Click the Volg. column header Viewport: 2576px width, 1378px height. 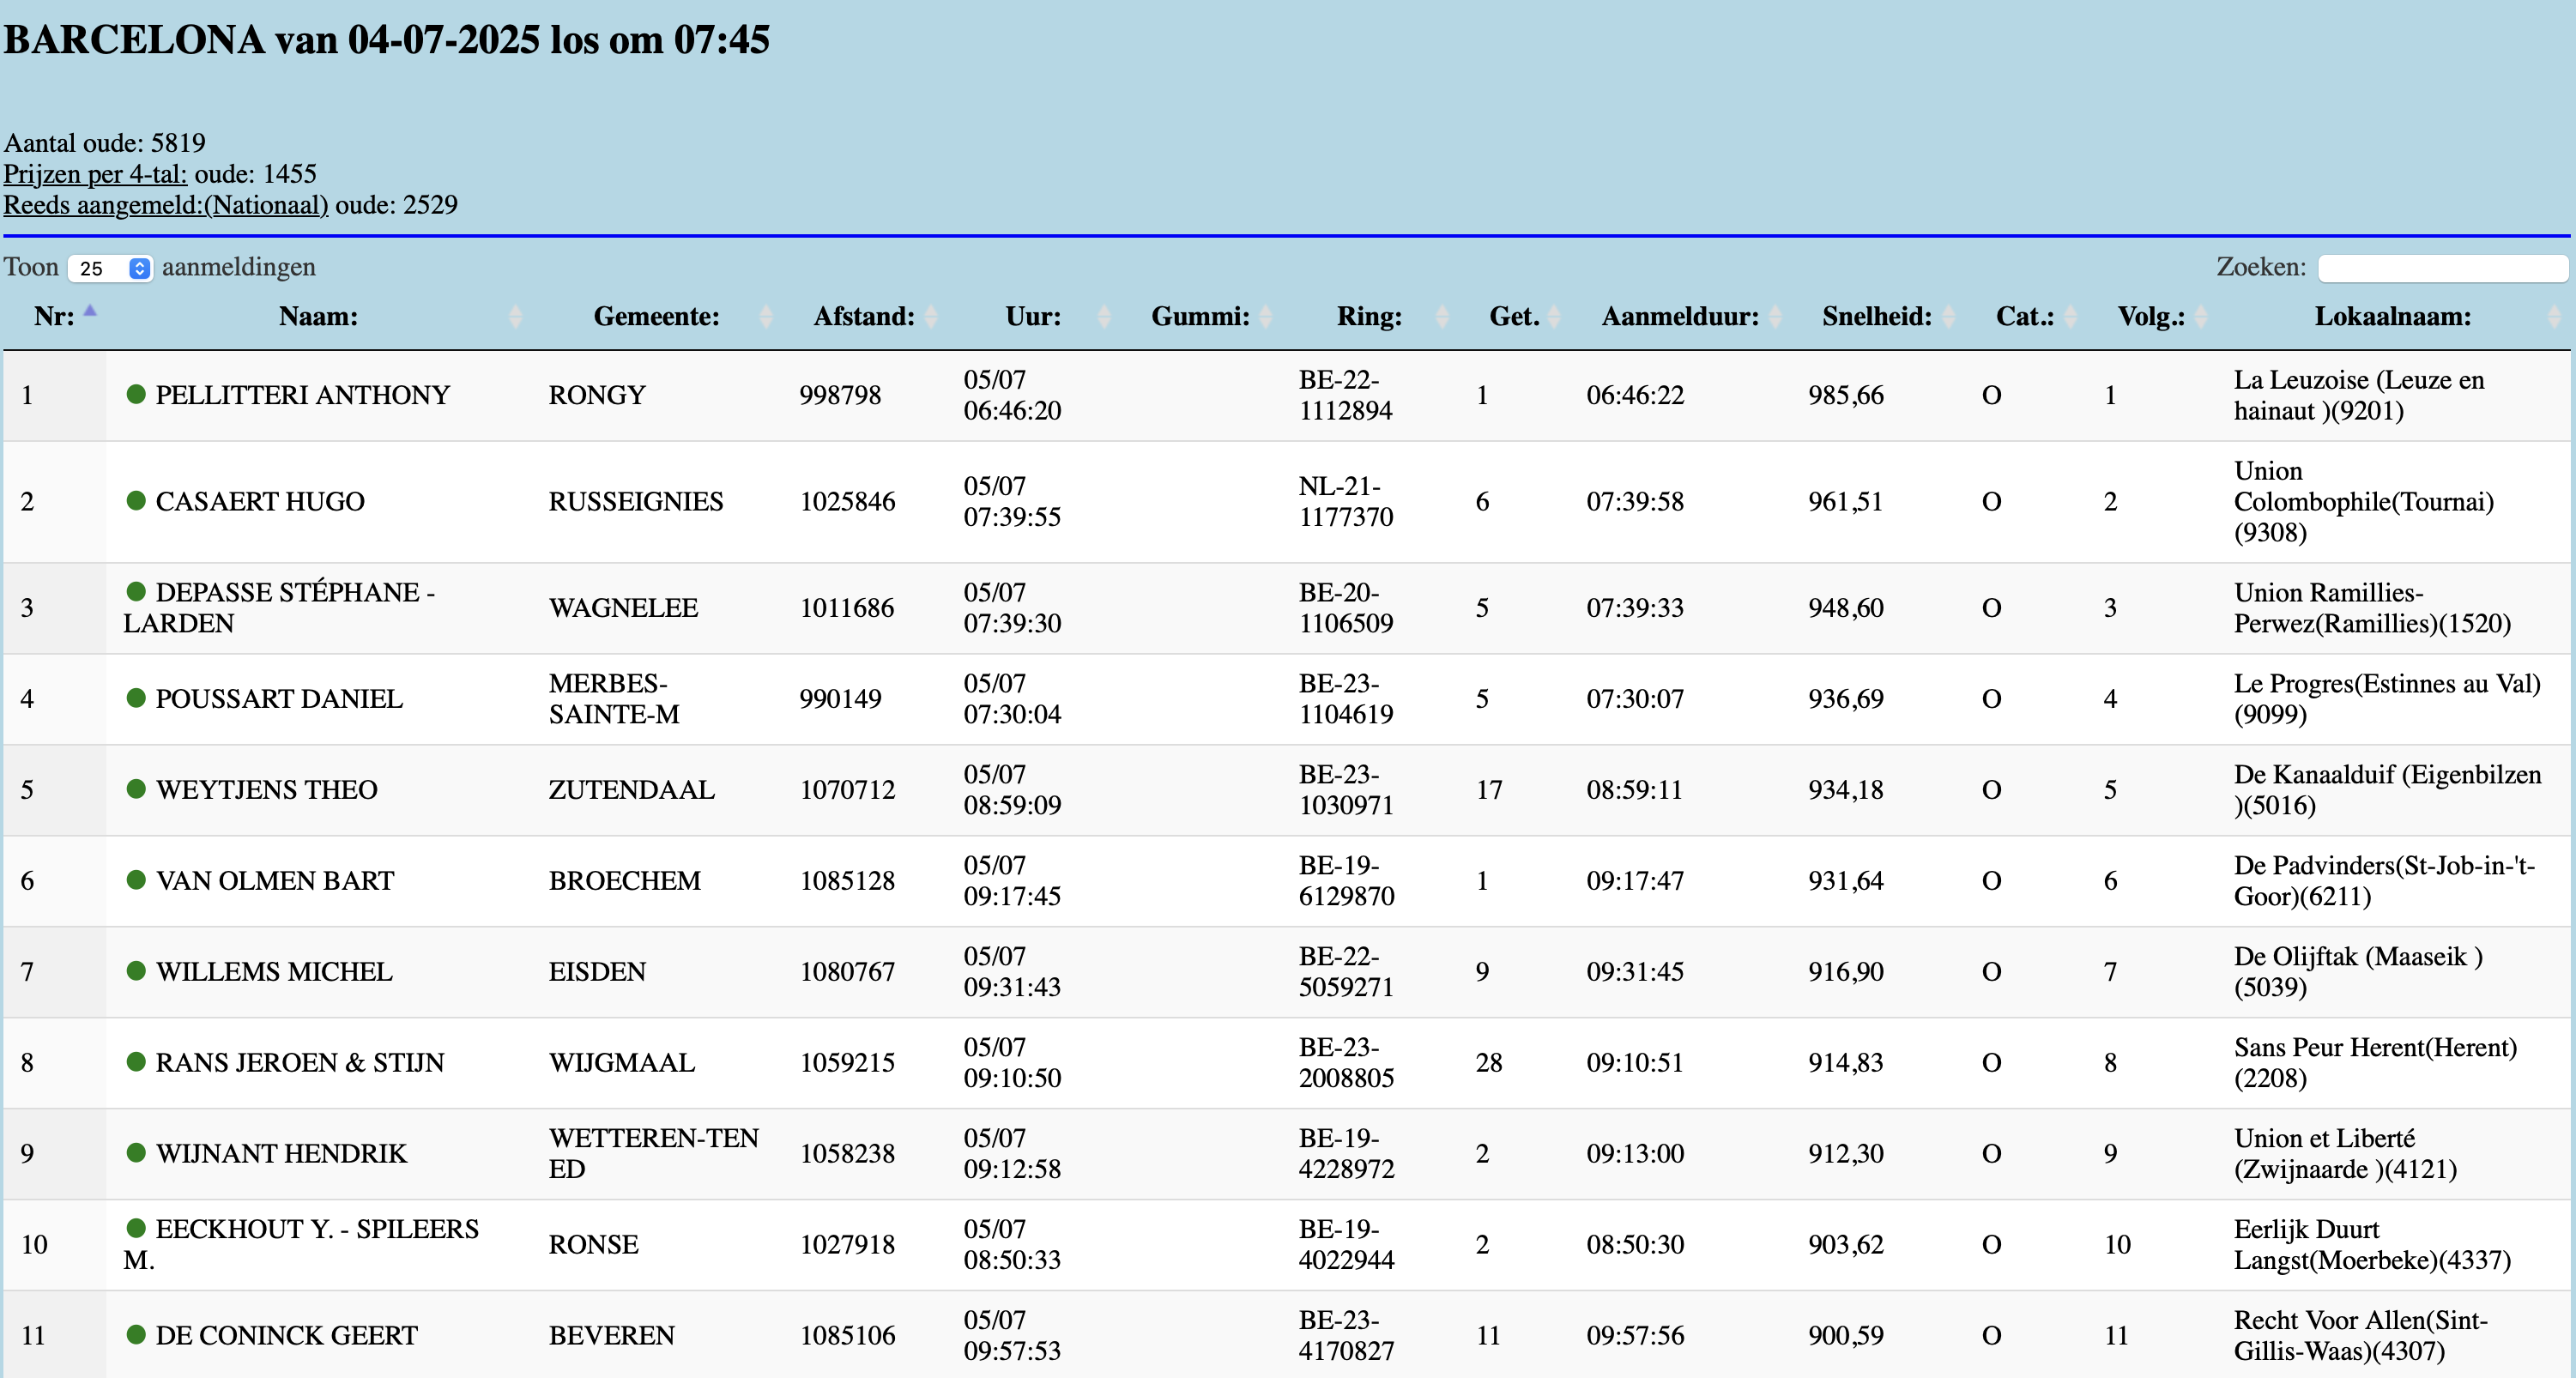point(2151,317)
